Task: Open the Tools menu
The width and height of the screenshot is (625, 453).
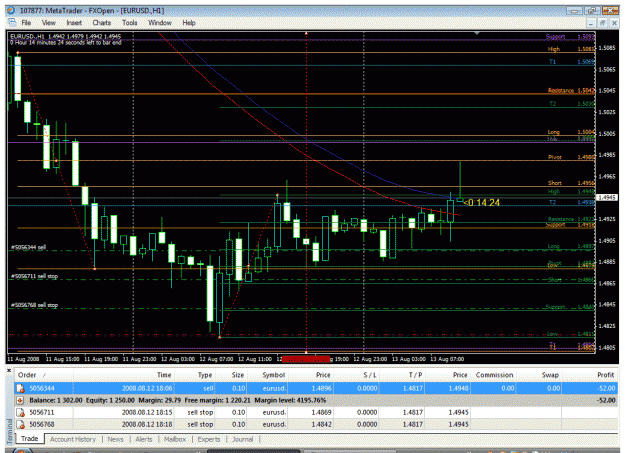Action: (130, 23)
